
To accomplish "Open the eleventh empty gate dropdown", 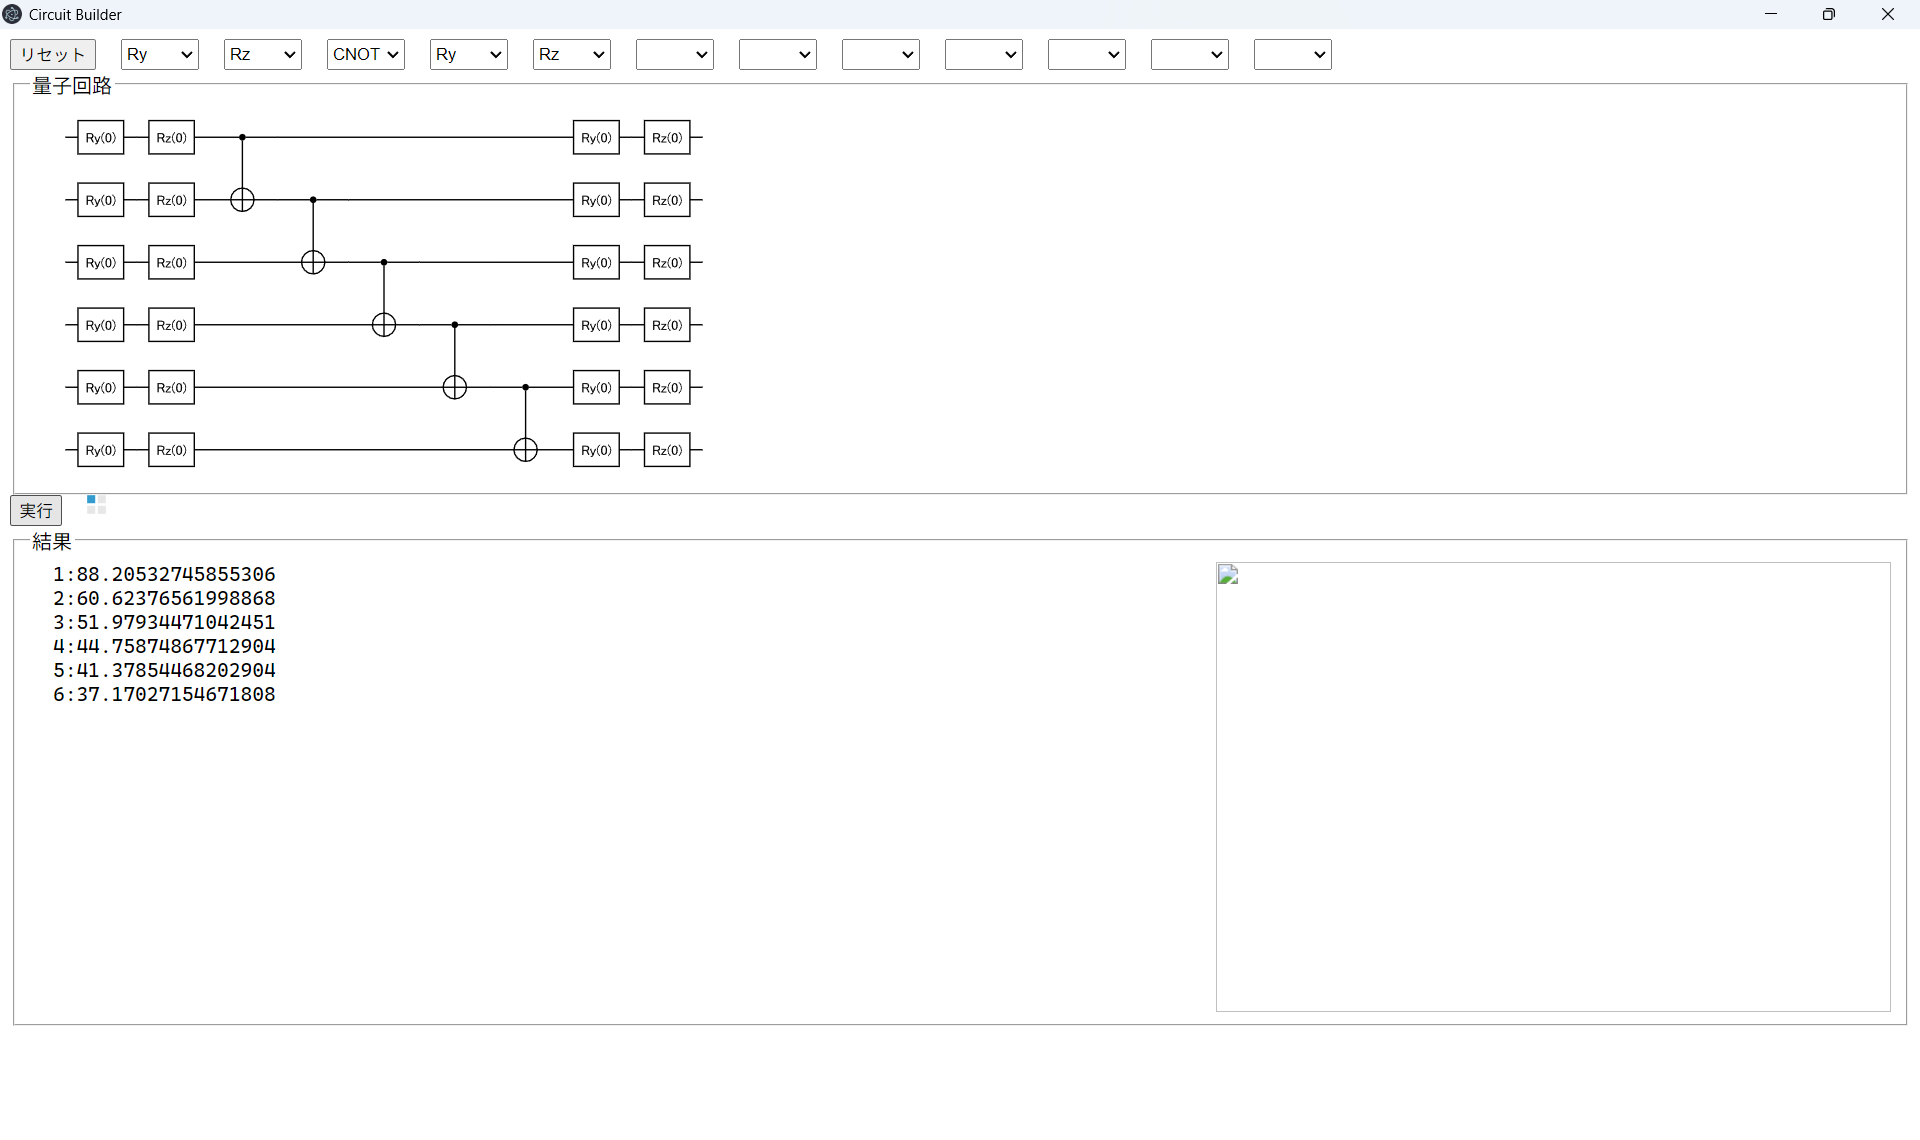I will pos(1190,54).
